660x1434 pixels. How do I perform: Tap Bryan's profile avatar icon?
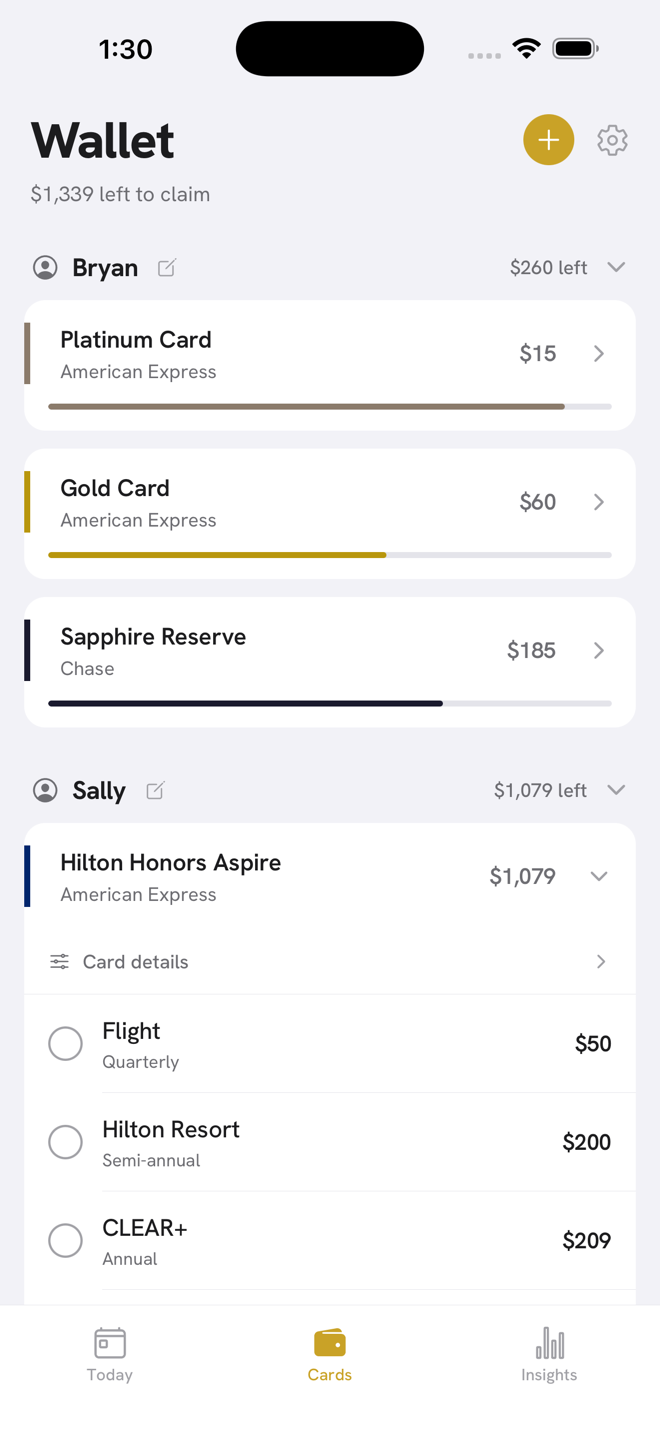tap(45, 267)
